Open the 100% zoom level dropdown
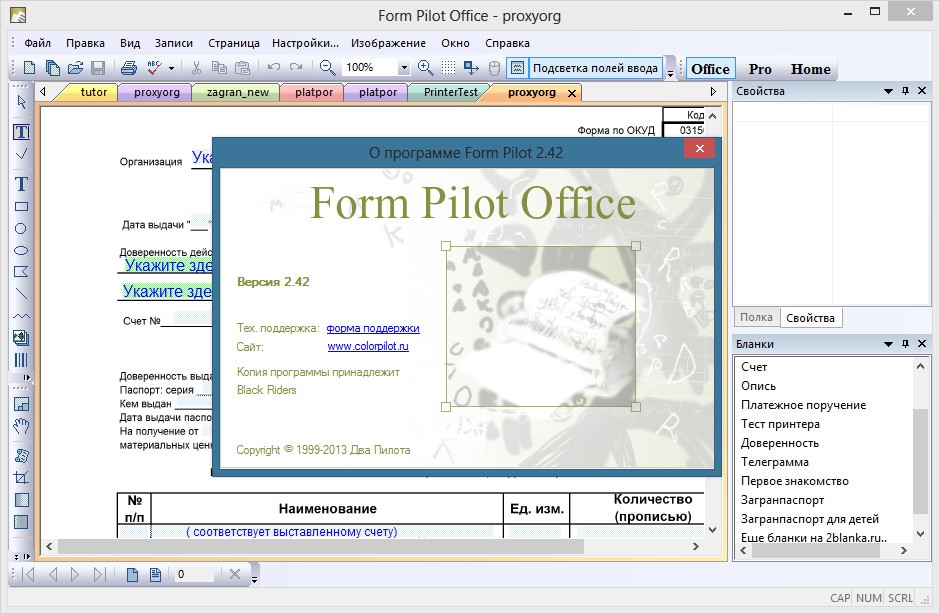The width and height of the screenshot is (940, 614). [x=404, y=68]
